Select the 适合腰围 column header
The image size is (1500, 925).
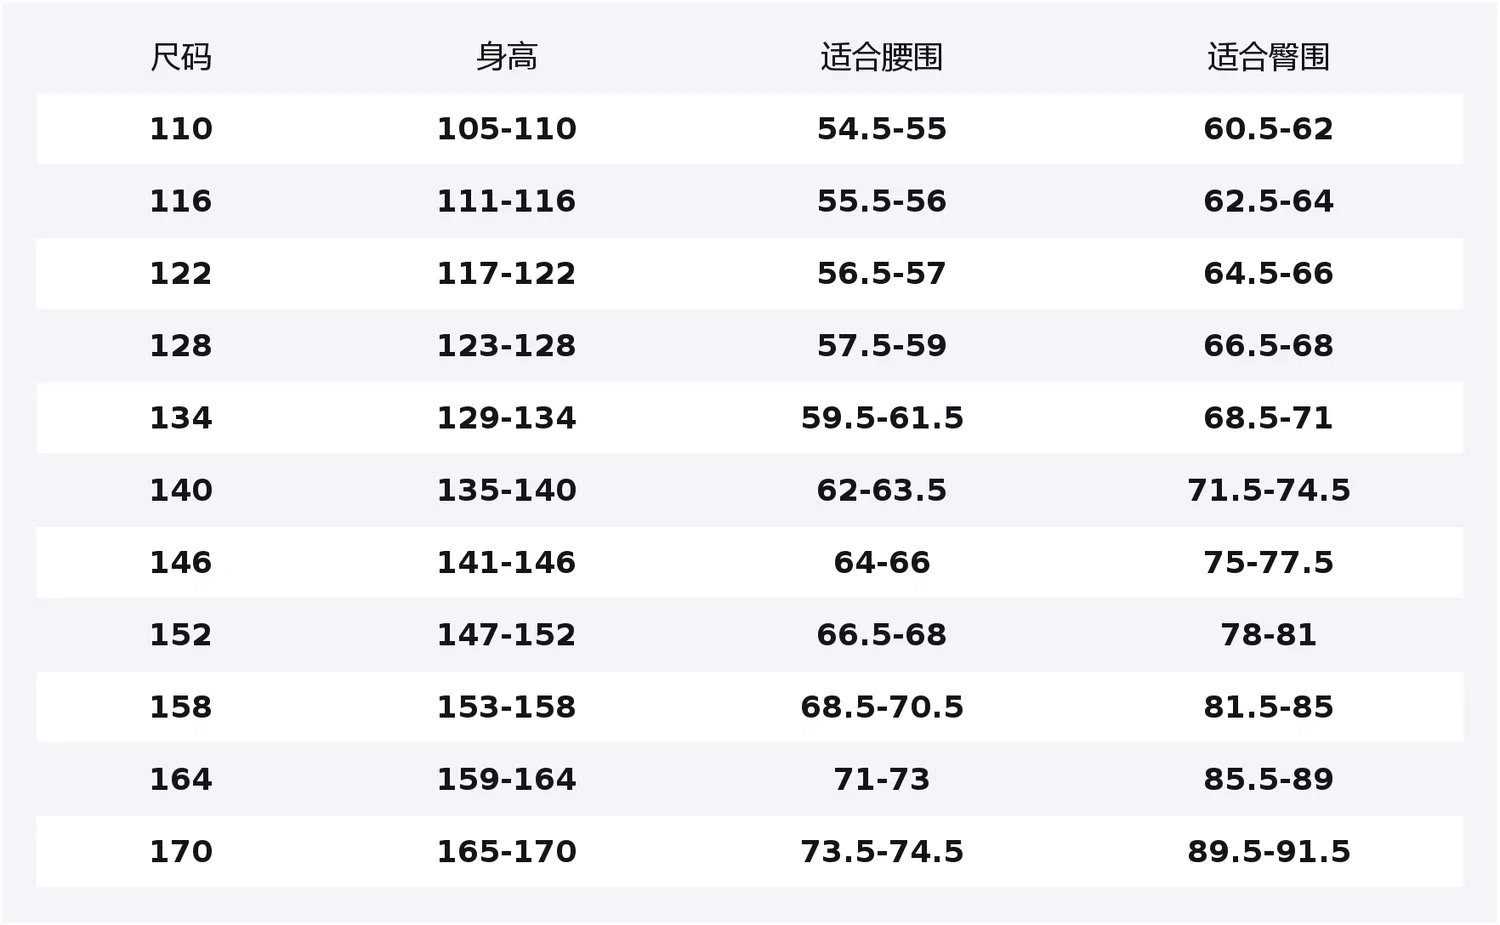[x=881, y=57]
